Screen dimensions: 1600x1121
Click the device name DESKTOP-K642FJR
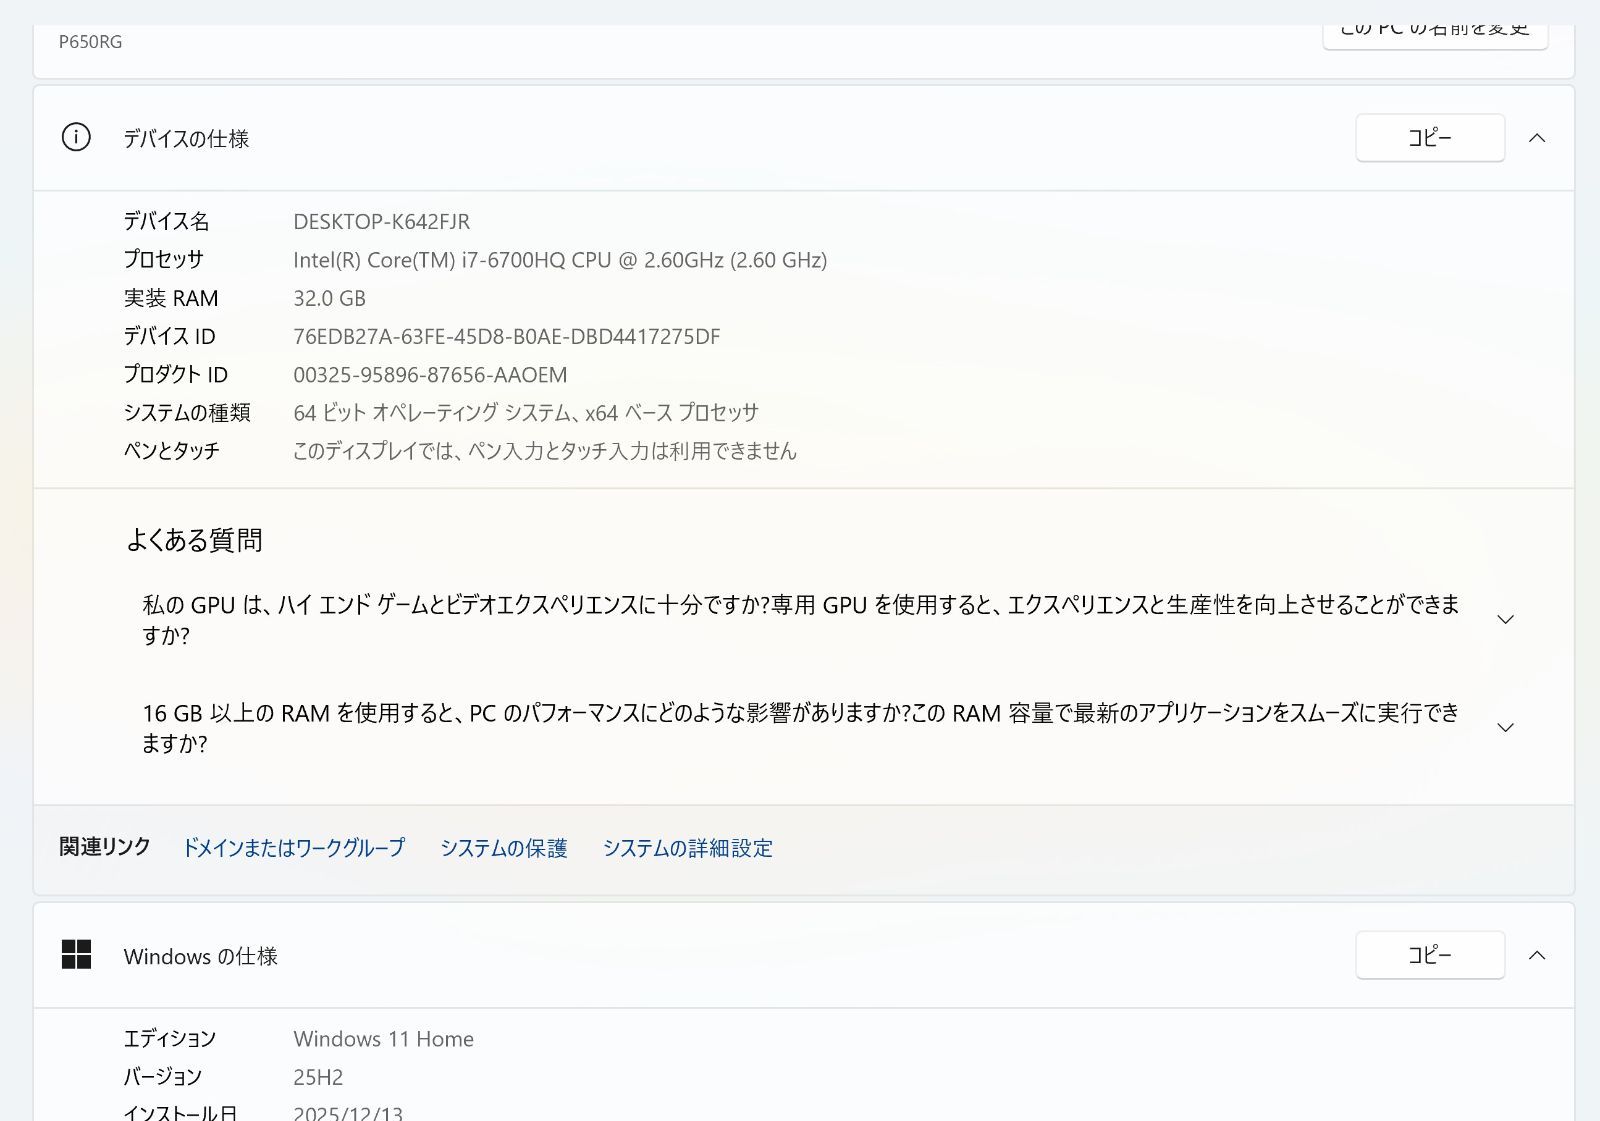(381, 222)
